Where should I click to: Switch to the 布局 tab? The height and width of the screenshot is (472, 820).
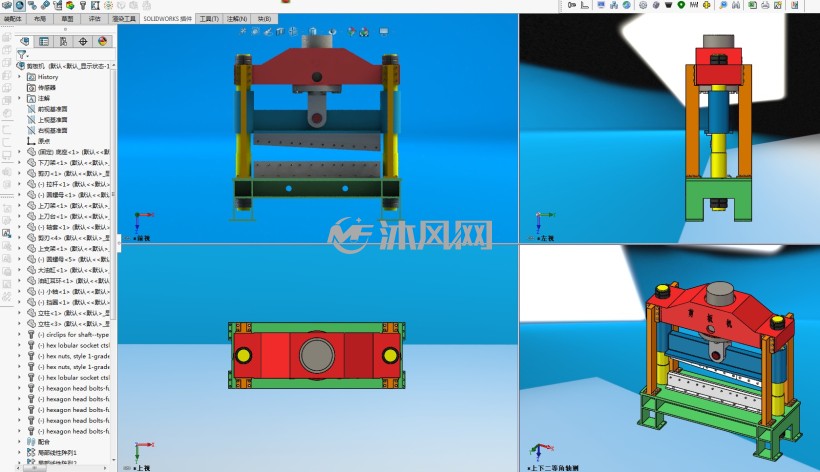40,19
